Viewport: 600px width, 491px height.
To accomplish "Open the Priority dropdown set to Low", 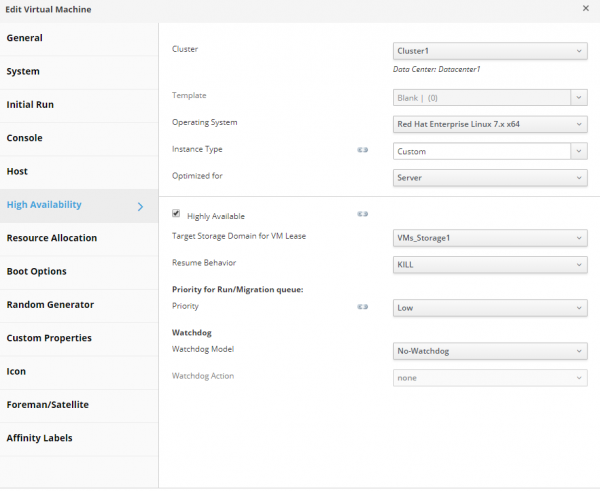I will (x=489, y=308).
